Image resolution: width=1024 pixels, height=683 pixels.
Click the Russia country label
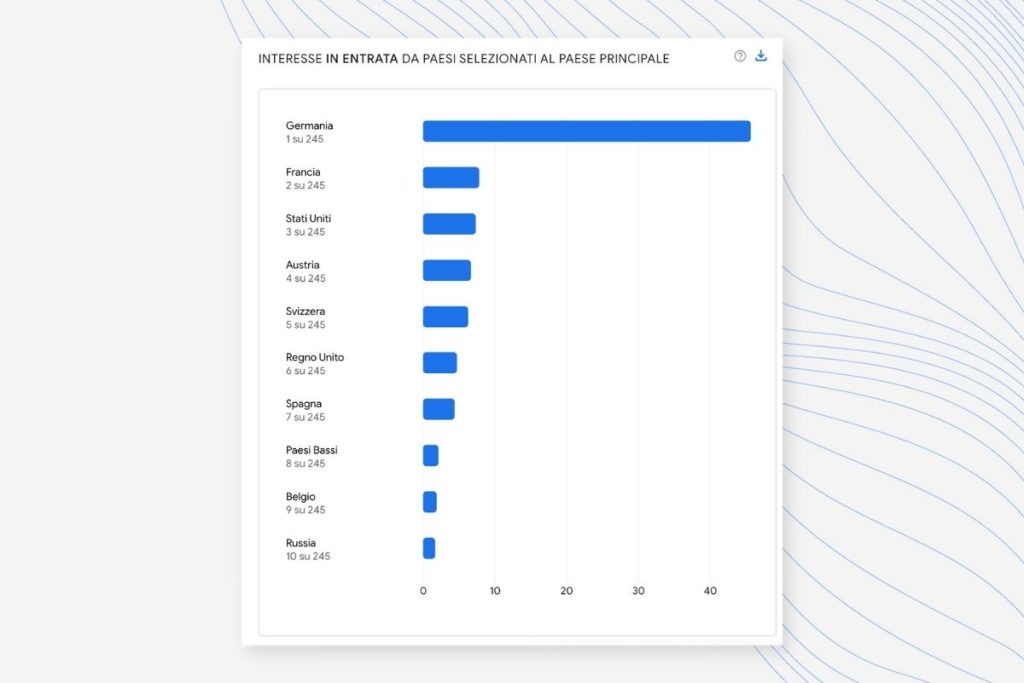point(300,543)
